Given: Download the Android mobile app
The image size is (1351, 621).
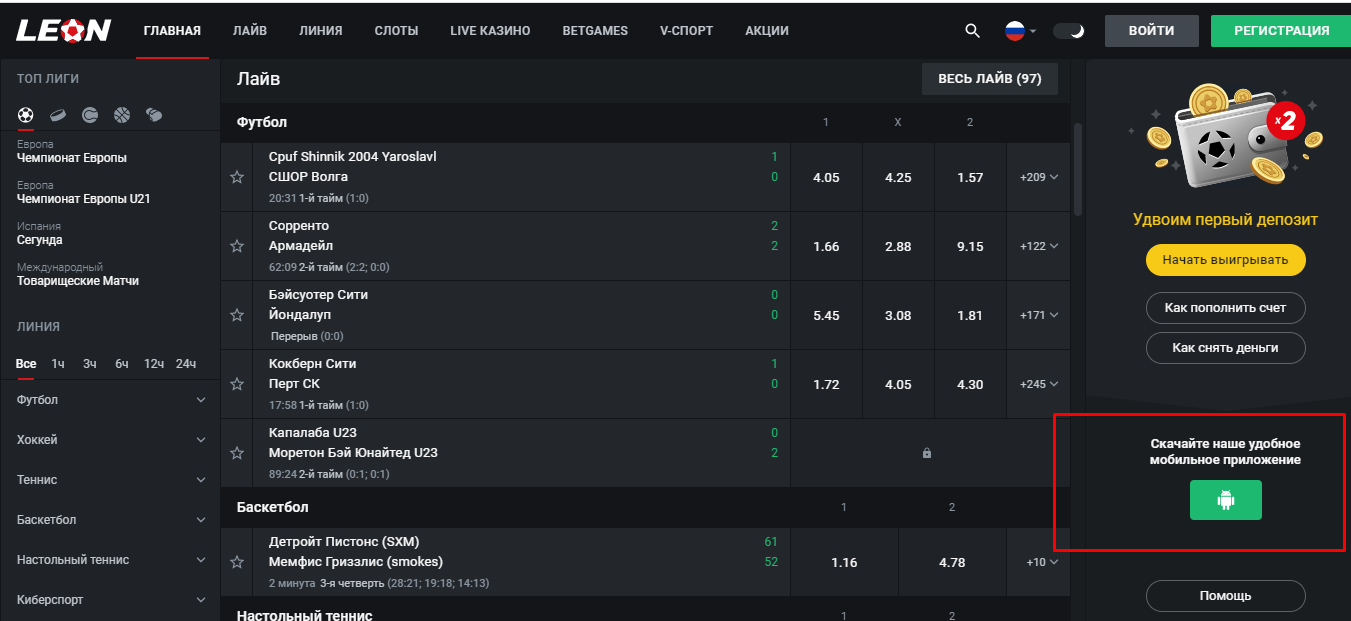Looking at the screenshot, I should [1226, 500].
